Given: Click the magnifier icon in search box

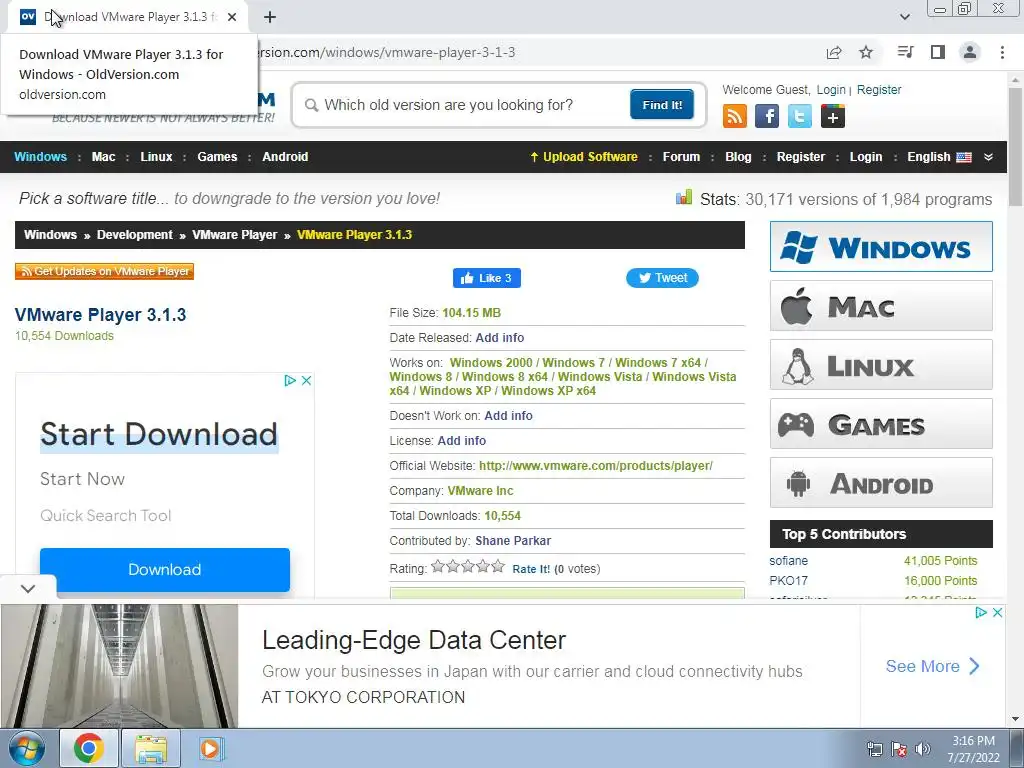Looking at the screenshot, I should pyautogui.click(x=312, y=105).
